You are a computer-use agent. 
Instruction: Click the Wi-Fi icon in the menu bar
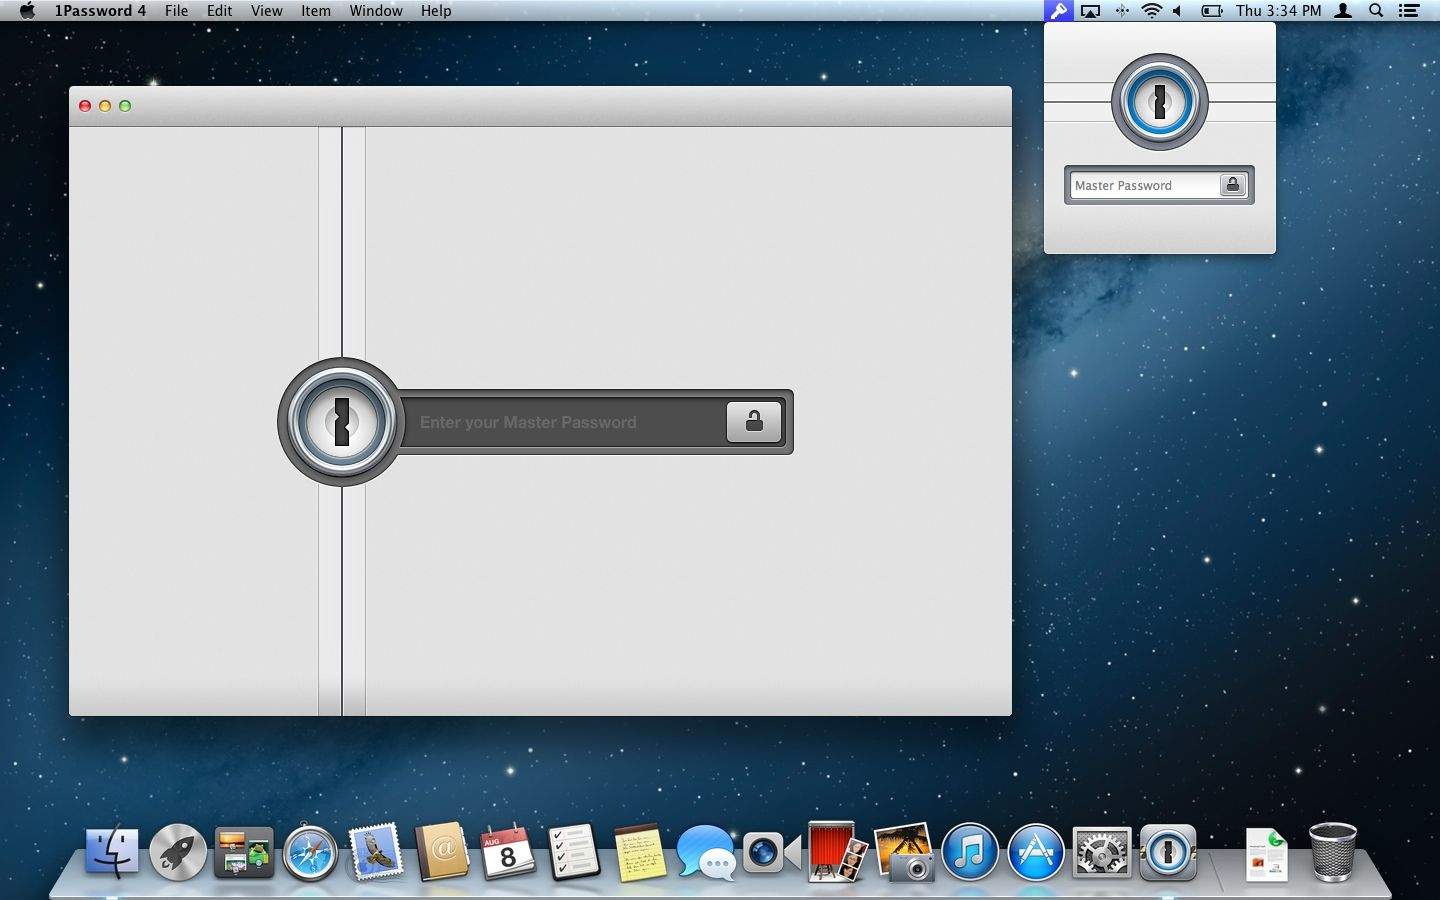(1153, 11)
